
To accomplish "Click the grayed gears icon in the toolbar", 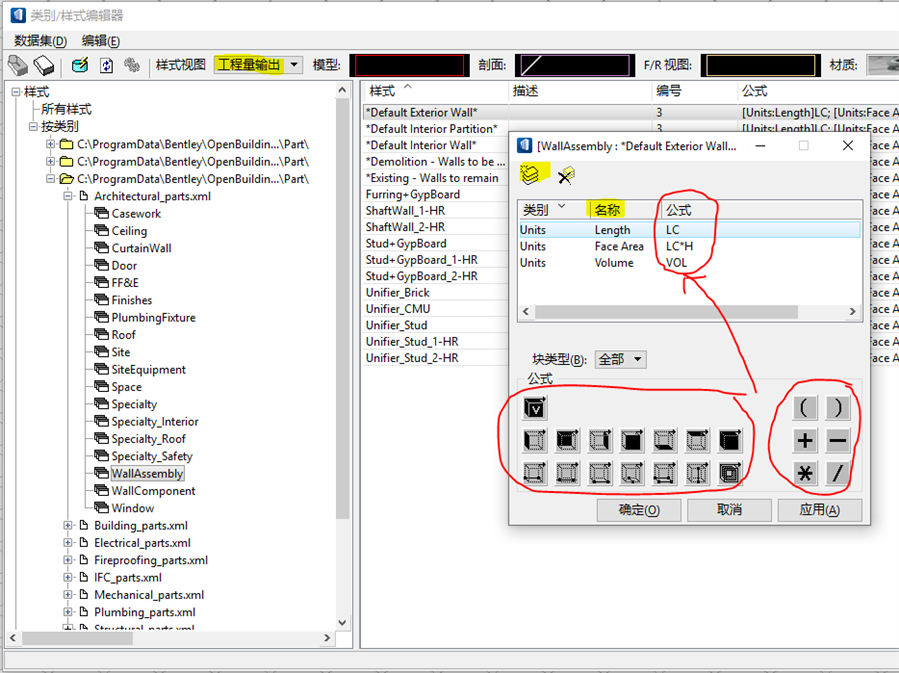I will (132, 65).
